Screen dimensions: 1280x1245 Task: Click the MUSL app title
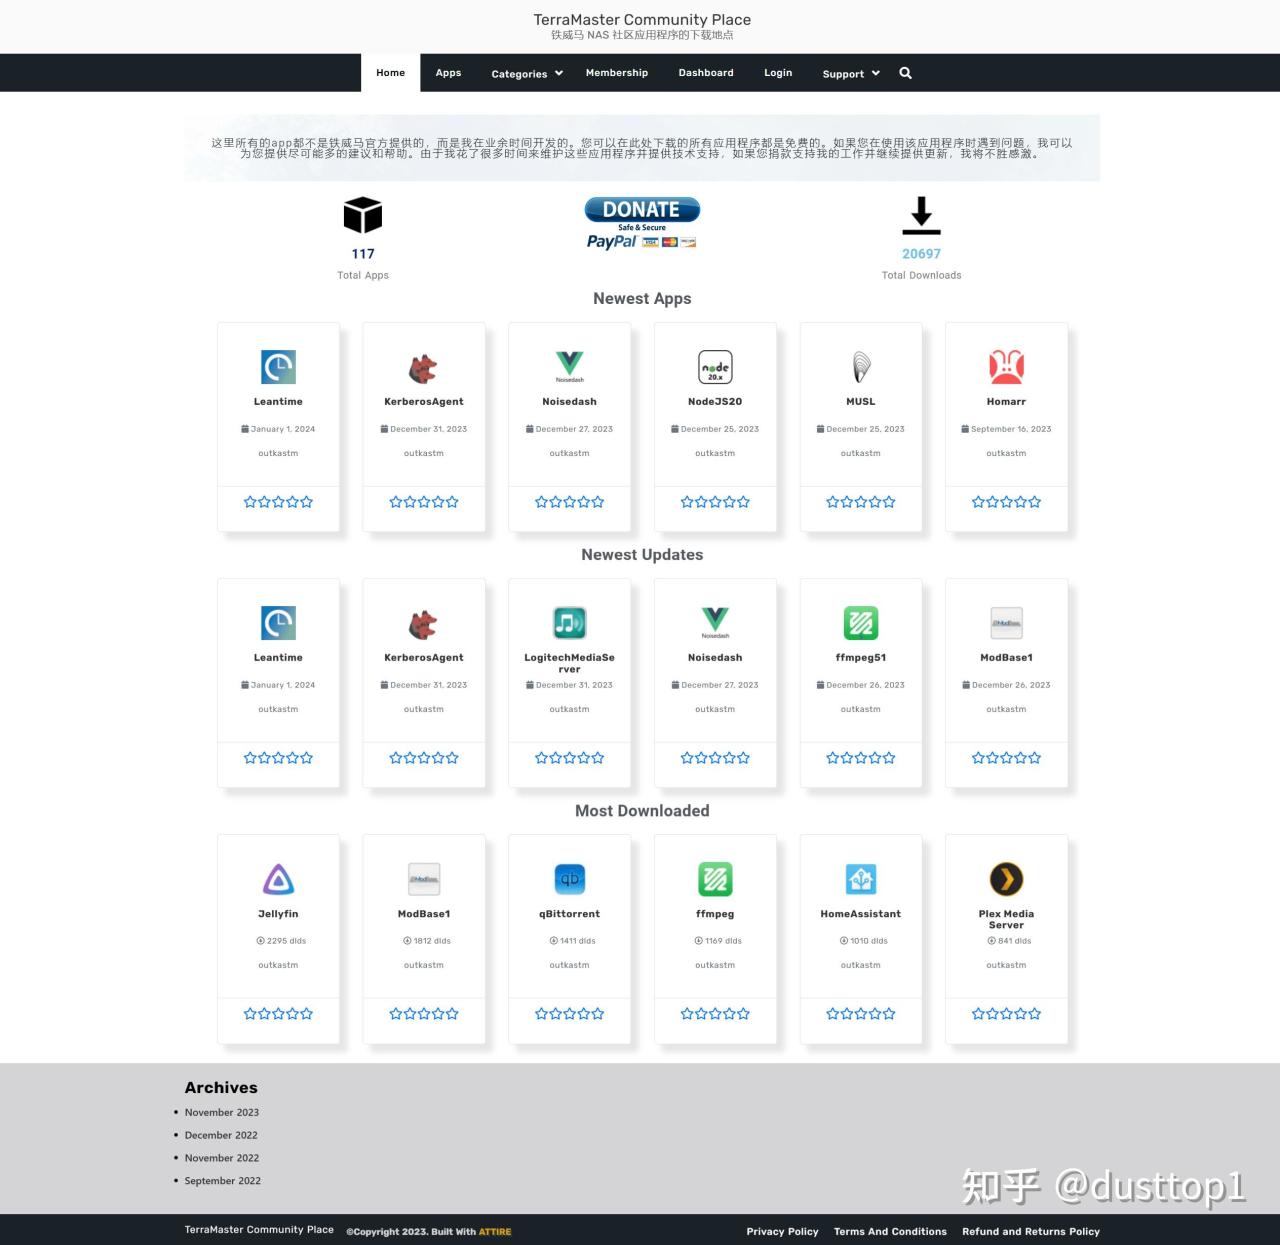click(861, 402)
